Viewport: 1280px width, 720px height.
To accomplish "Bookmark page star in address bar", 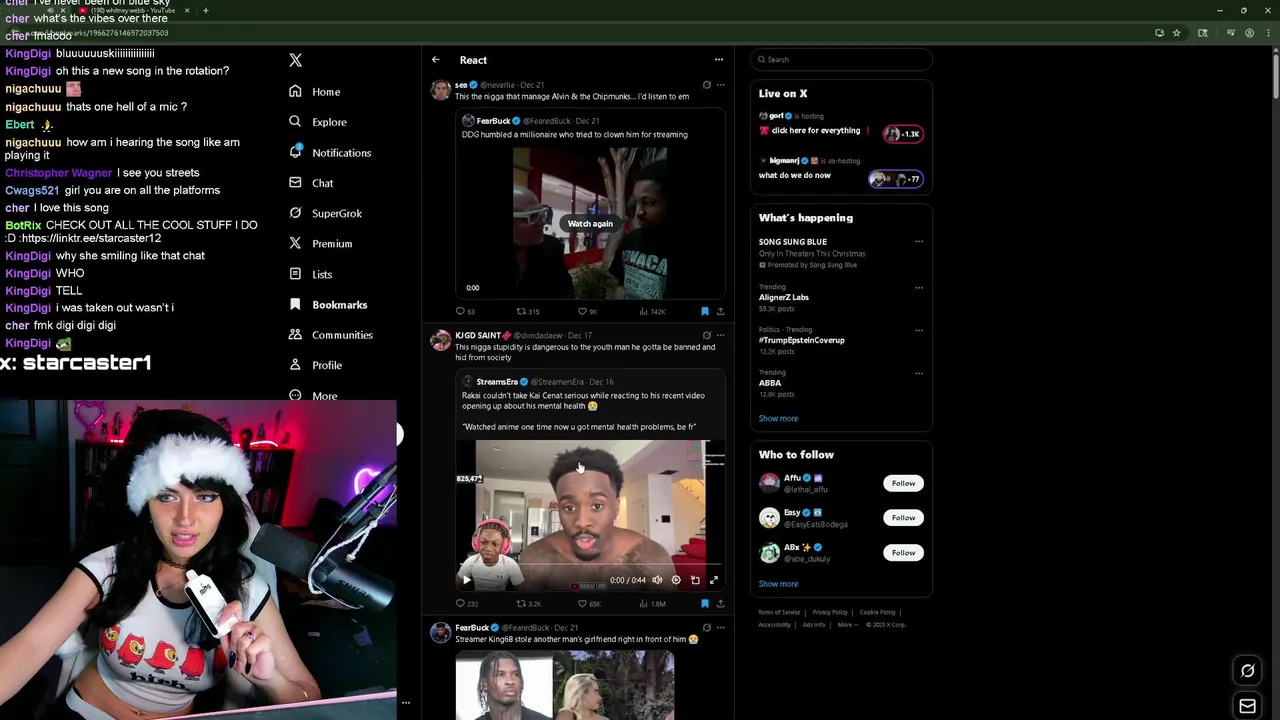I will pyautogui.click(x=1176, y=33).
